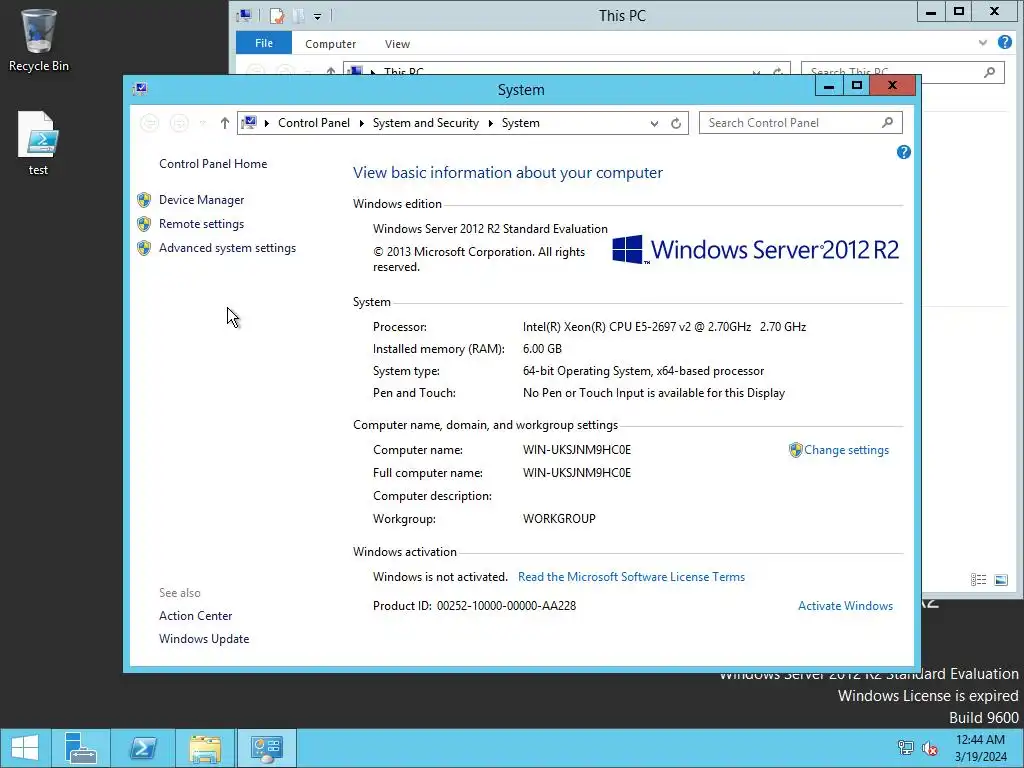Viewport: 1024px width, 768px height.
Task: Click the Intel Xeon processor value
Action: [664, 327]
